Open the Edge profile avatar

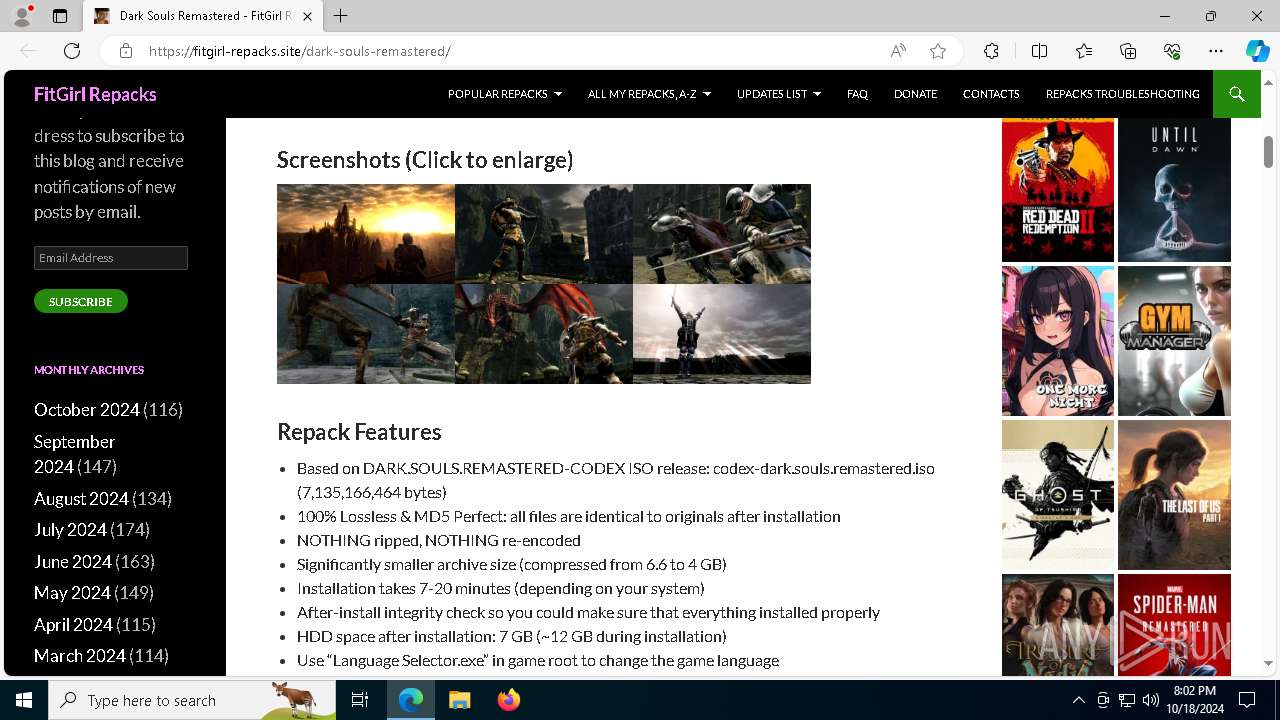click(x=21, y=16)
